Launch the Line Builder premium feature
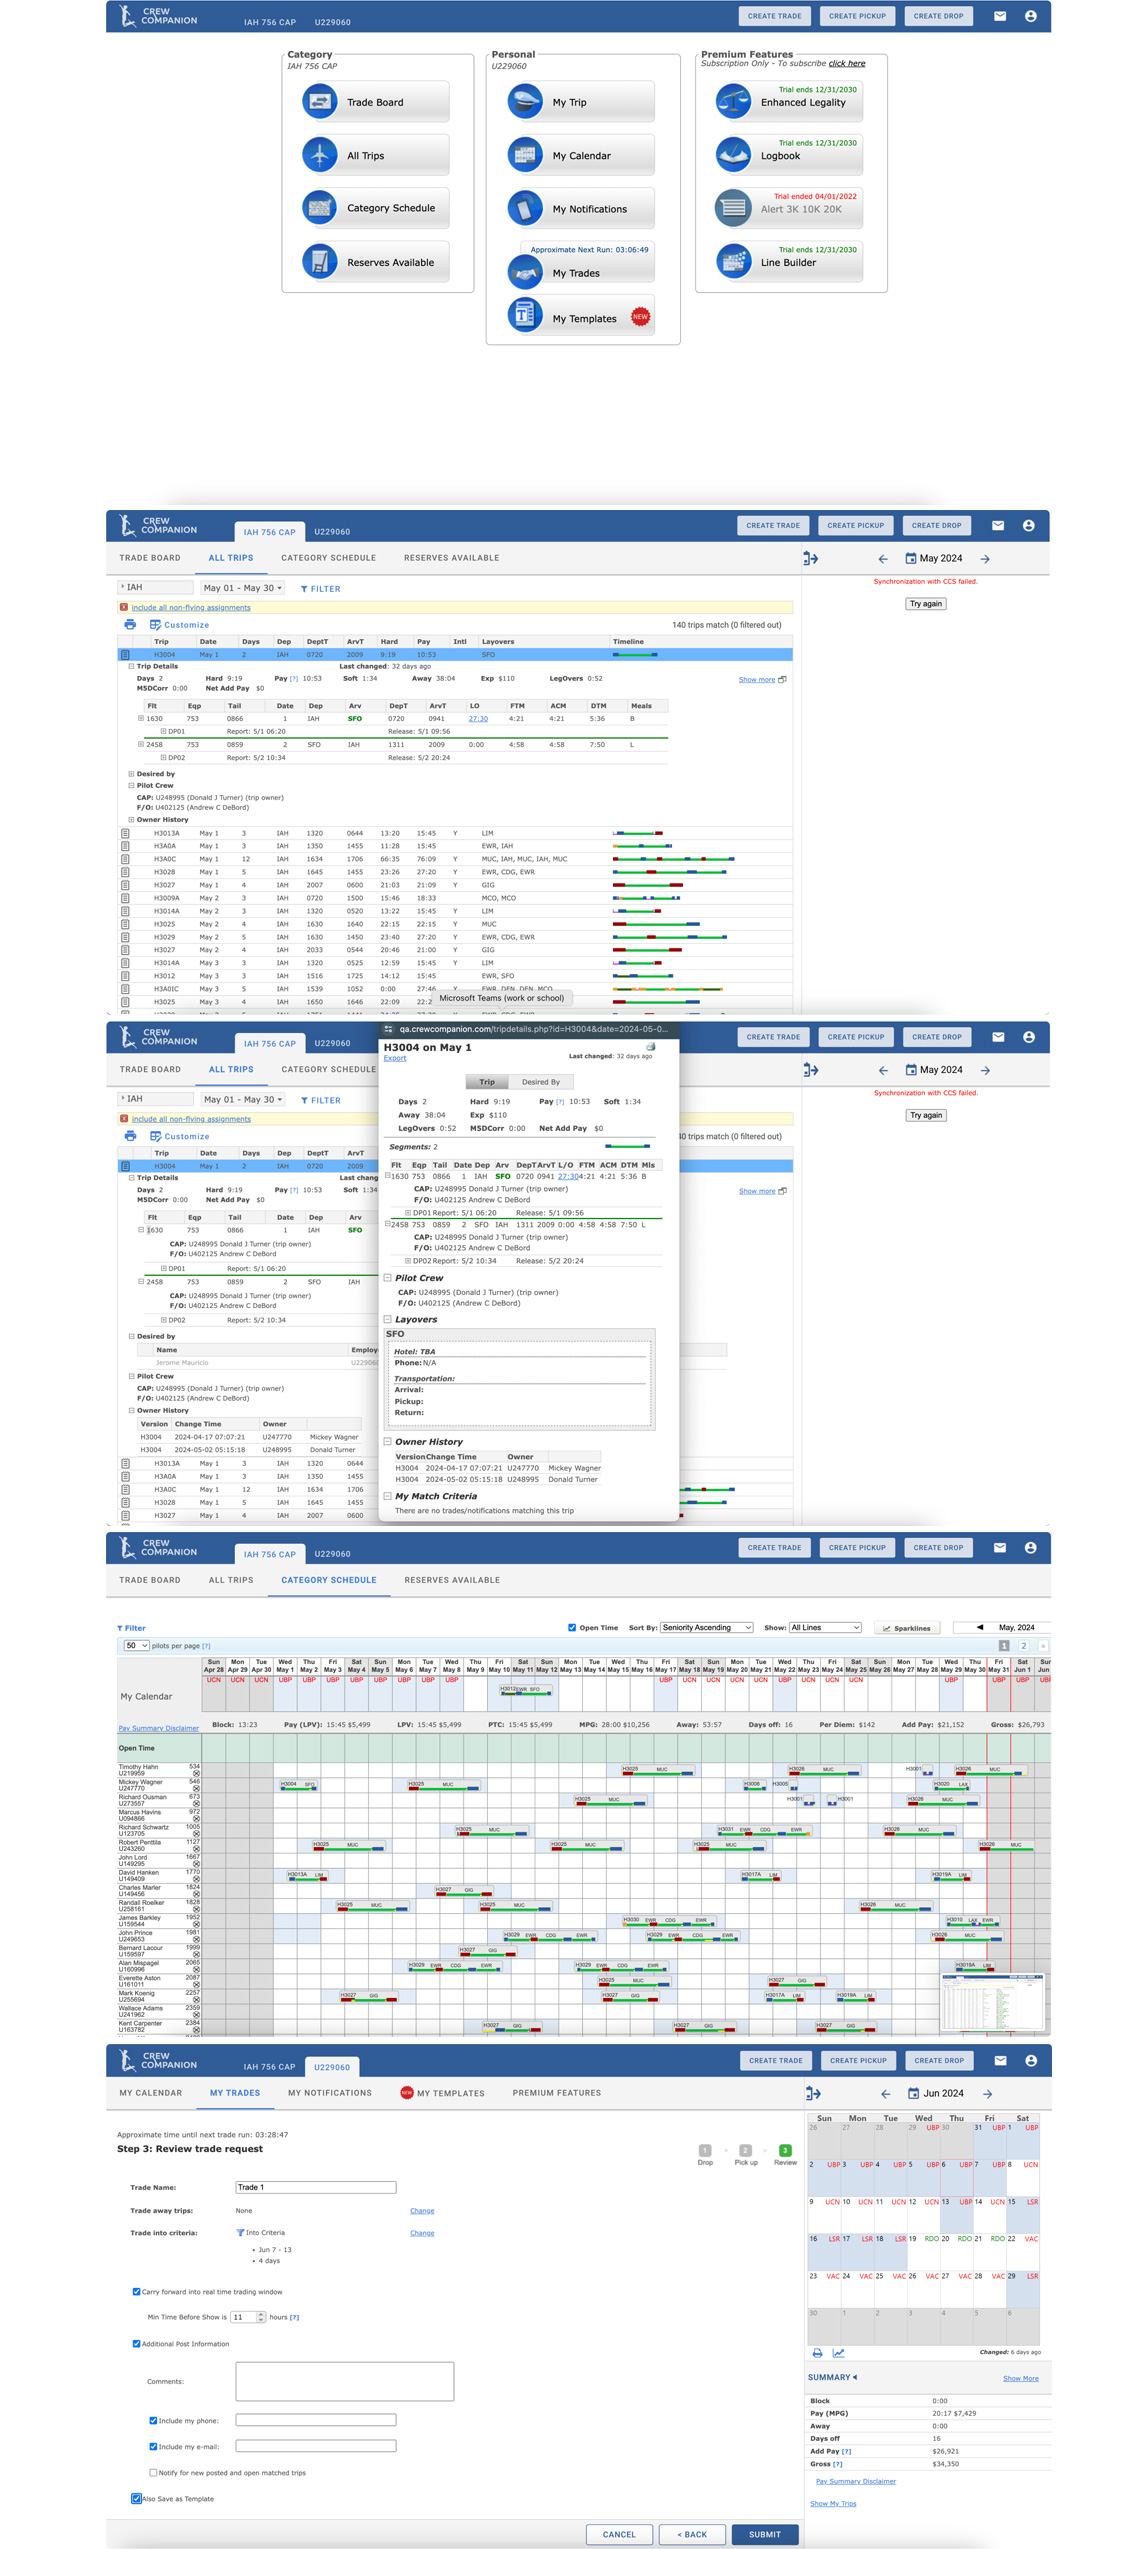 788,261
